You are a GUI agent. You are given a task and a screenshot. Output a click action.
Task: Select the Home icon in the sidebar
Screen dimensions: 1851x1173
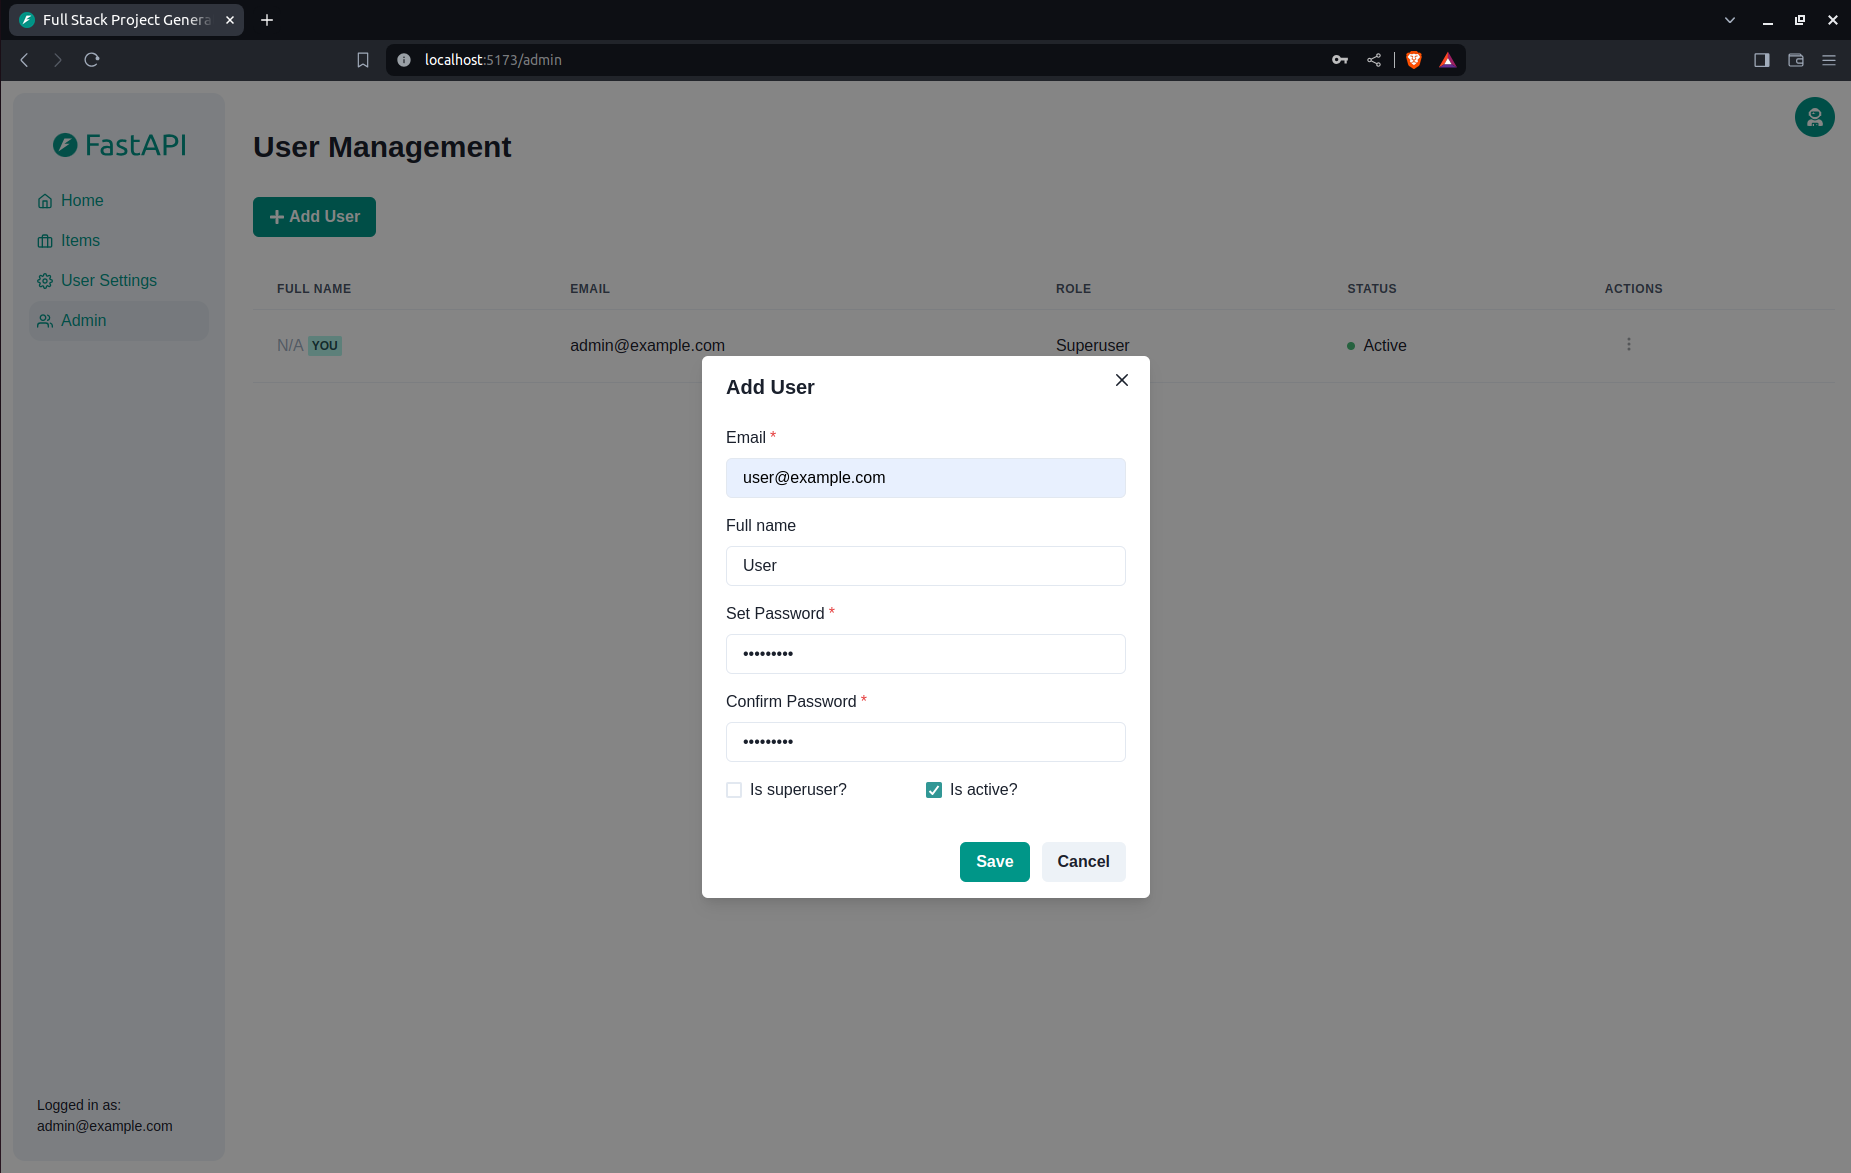click(45, 200)
